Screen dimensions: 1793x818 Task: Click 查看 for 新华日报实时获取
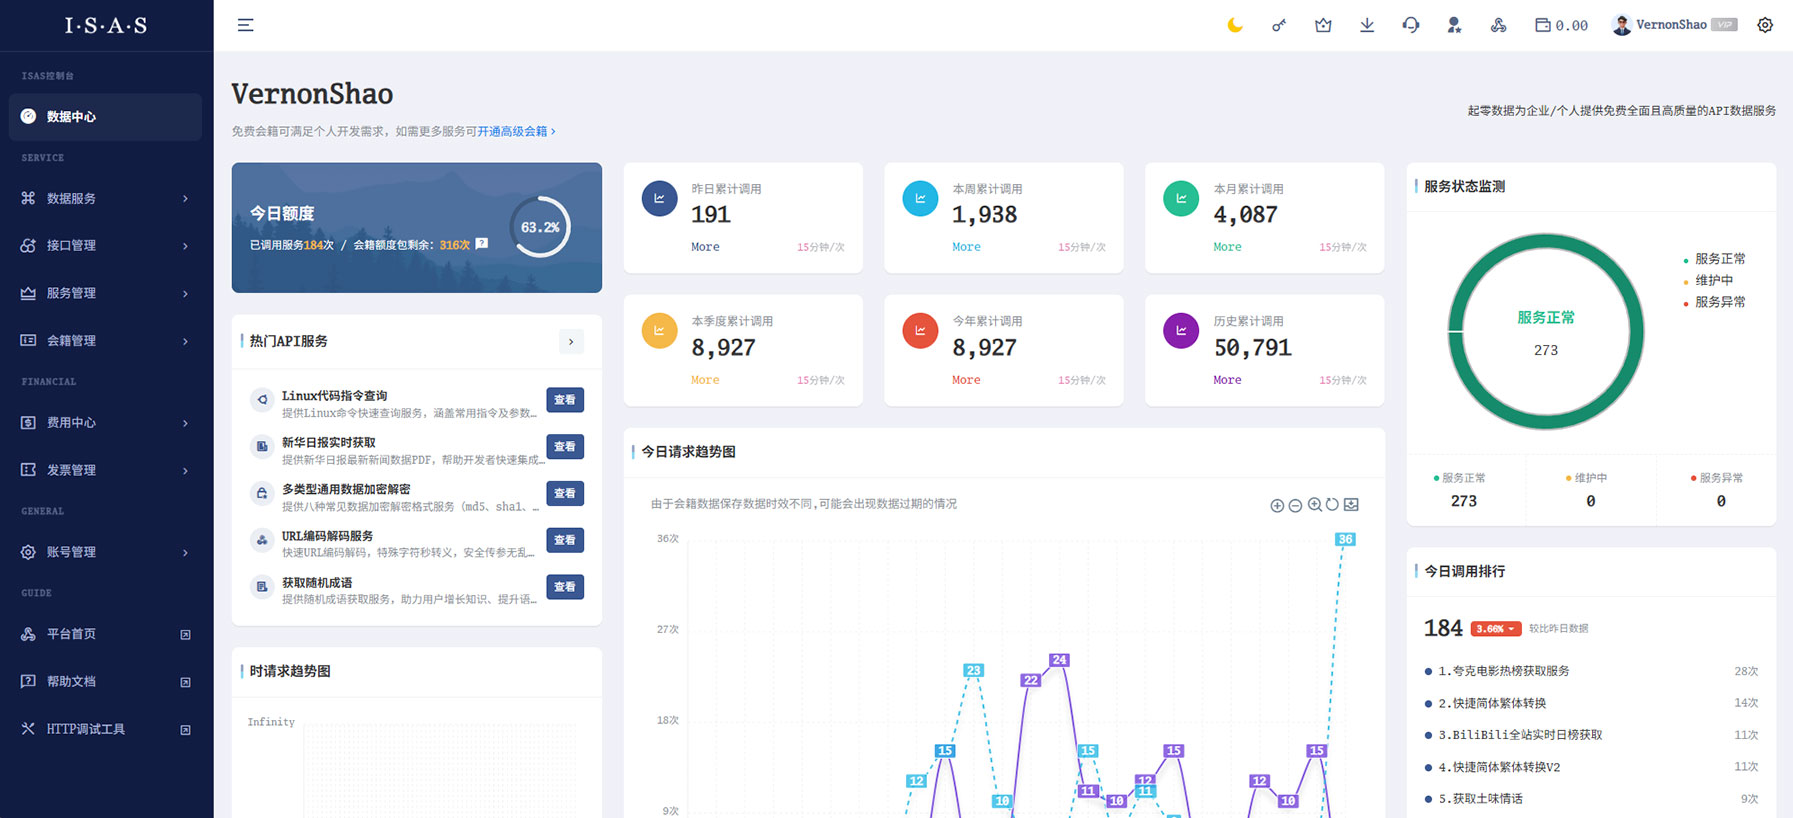[x=565, y=447]
